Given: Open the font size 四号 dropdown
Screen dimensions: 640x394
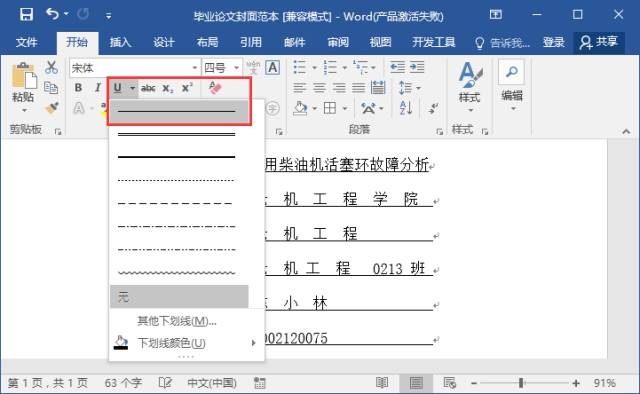Looking at the screenshot, I should [x=236, y=68].
